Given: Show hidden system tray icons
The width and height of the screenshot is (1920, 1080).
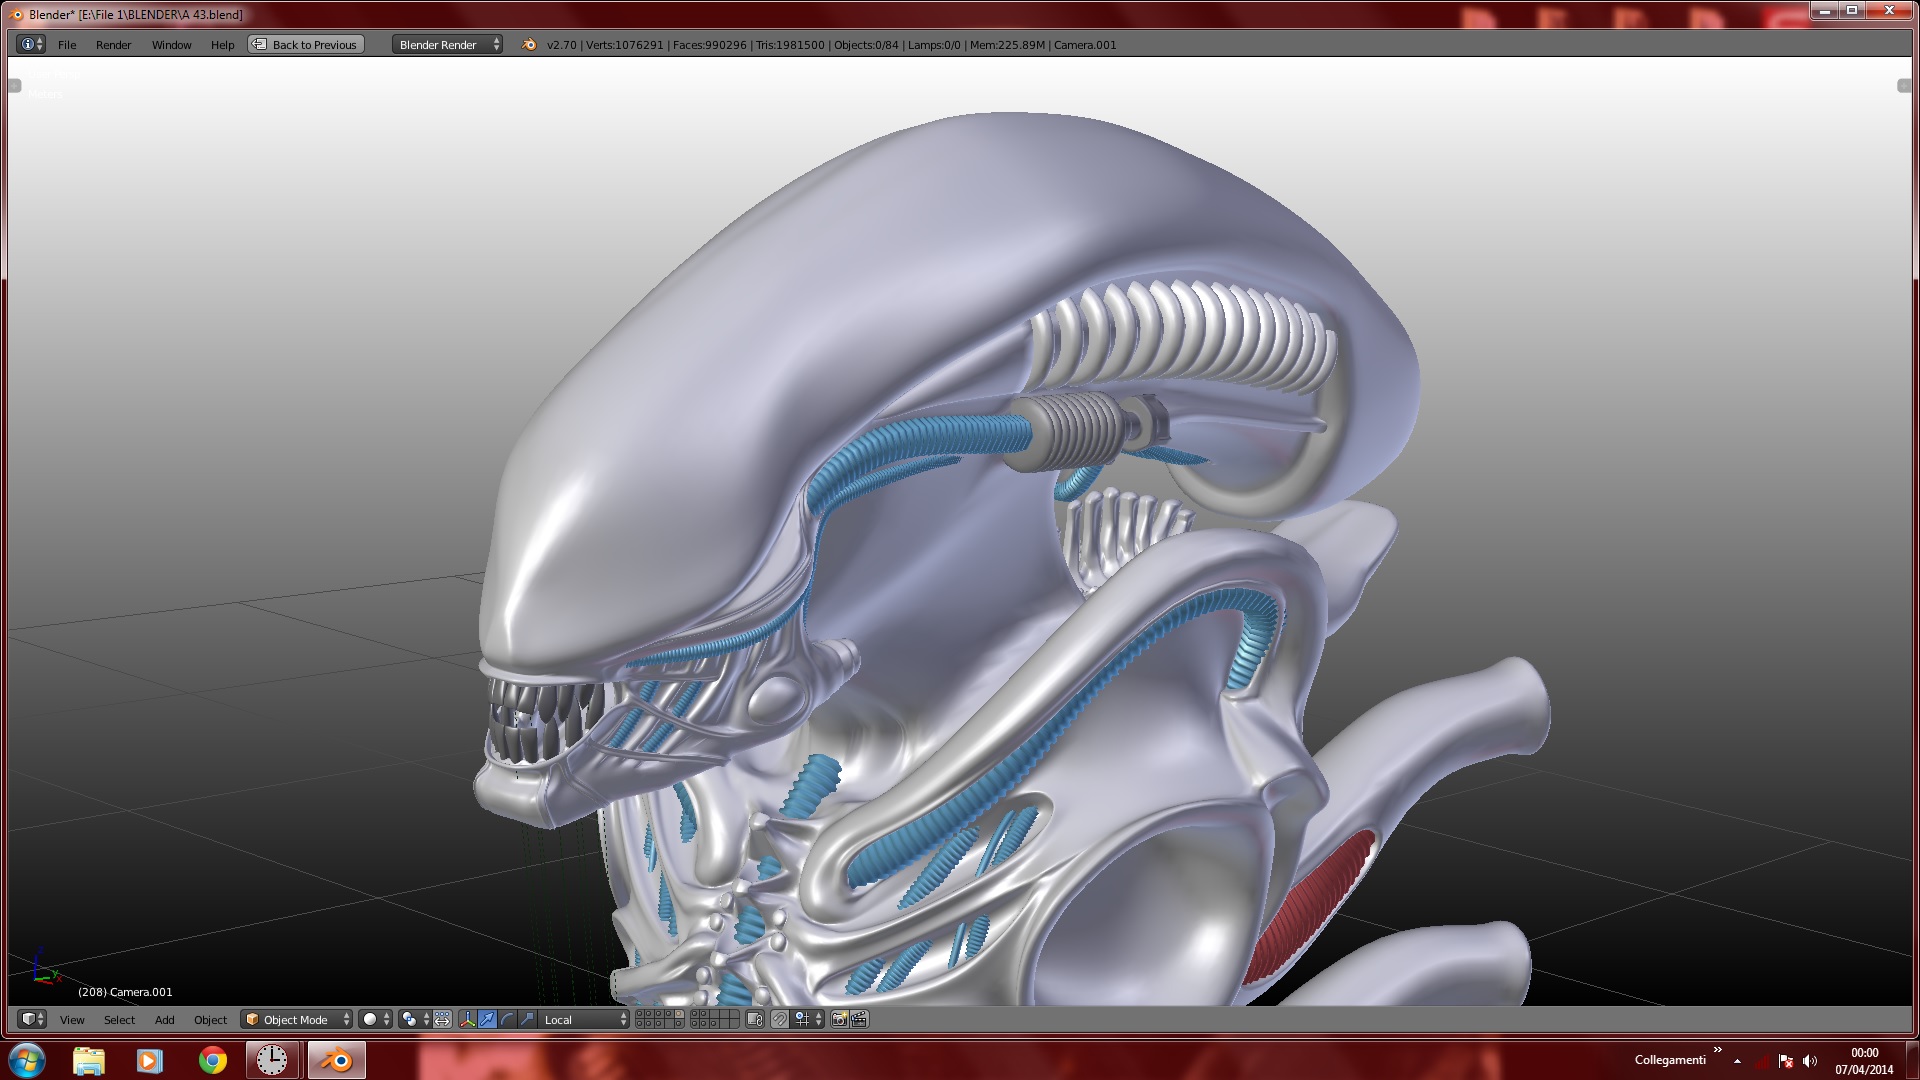Looking at the screenshot, I should (x=1738, y=1061).
